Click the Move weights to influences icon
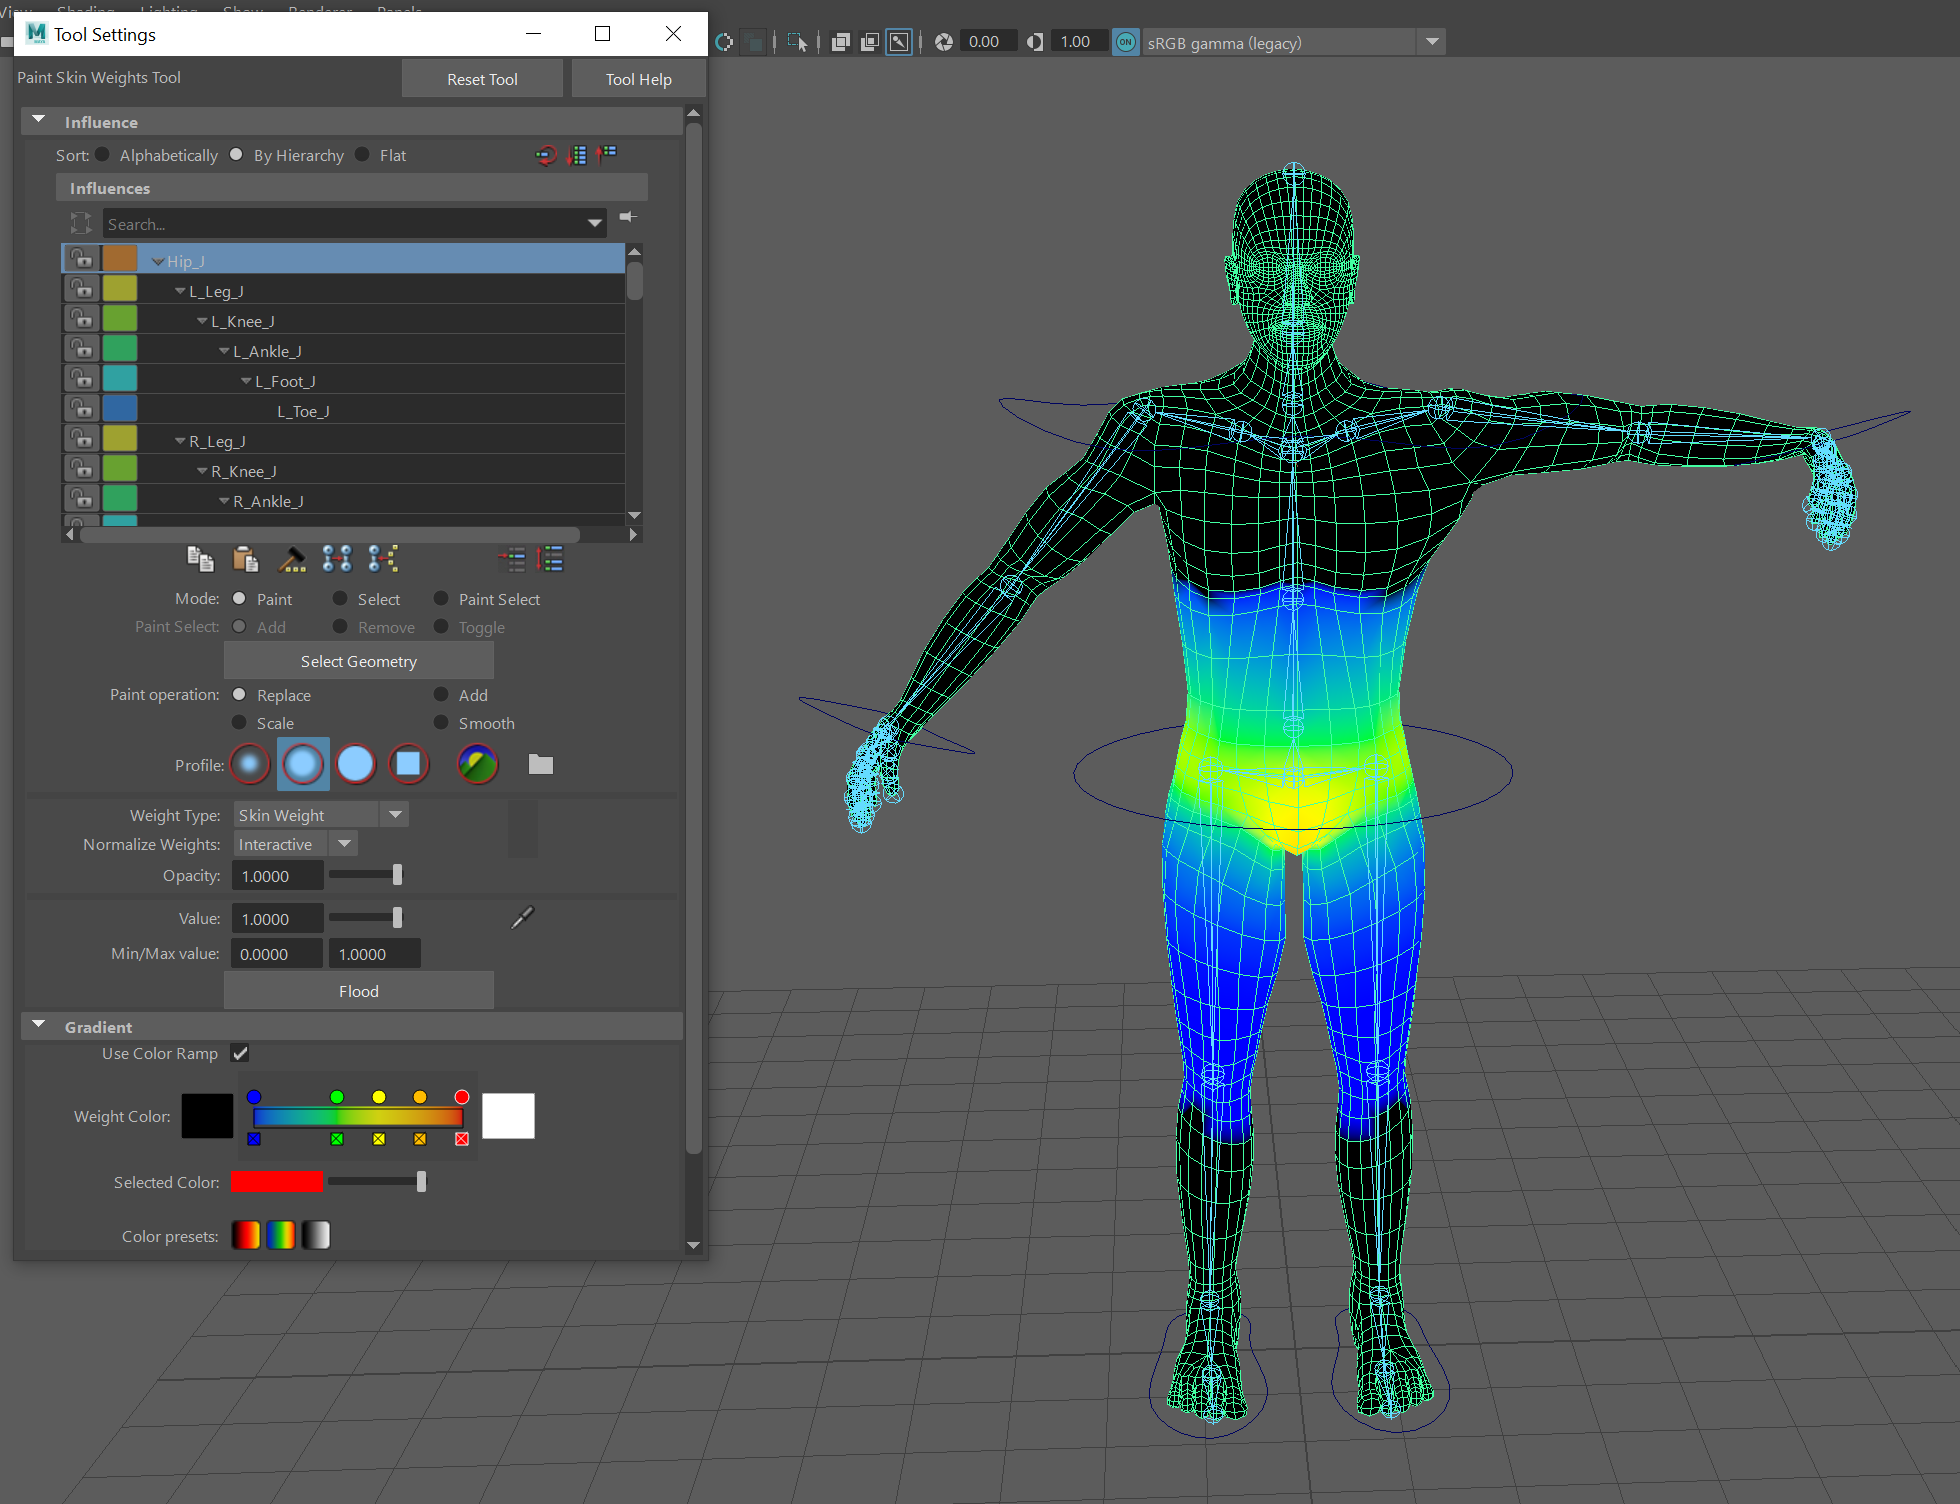The image size is (1960, 1504). (x=337, y=560)
